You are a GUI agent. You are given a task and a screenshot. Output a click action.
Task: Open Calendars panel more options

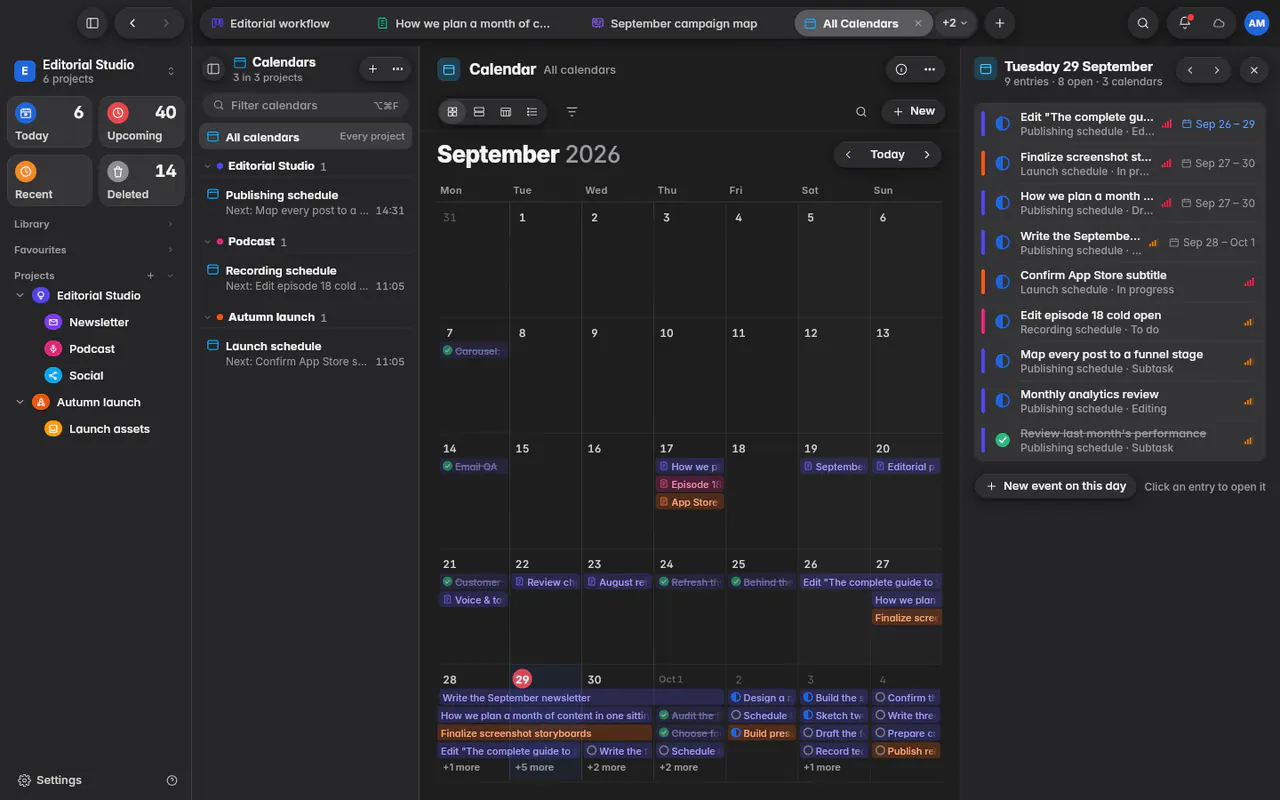pyautogui.click(x=398, y=69)
